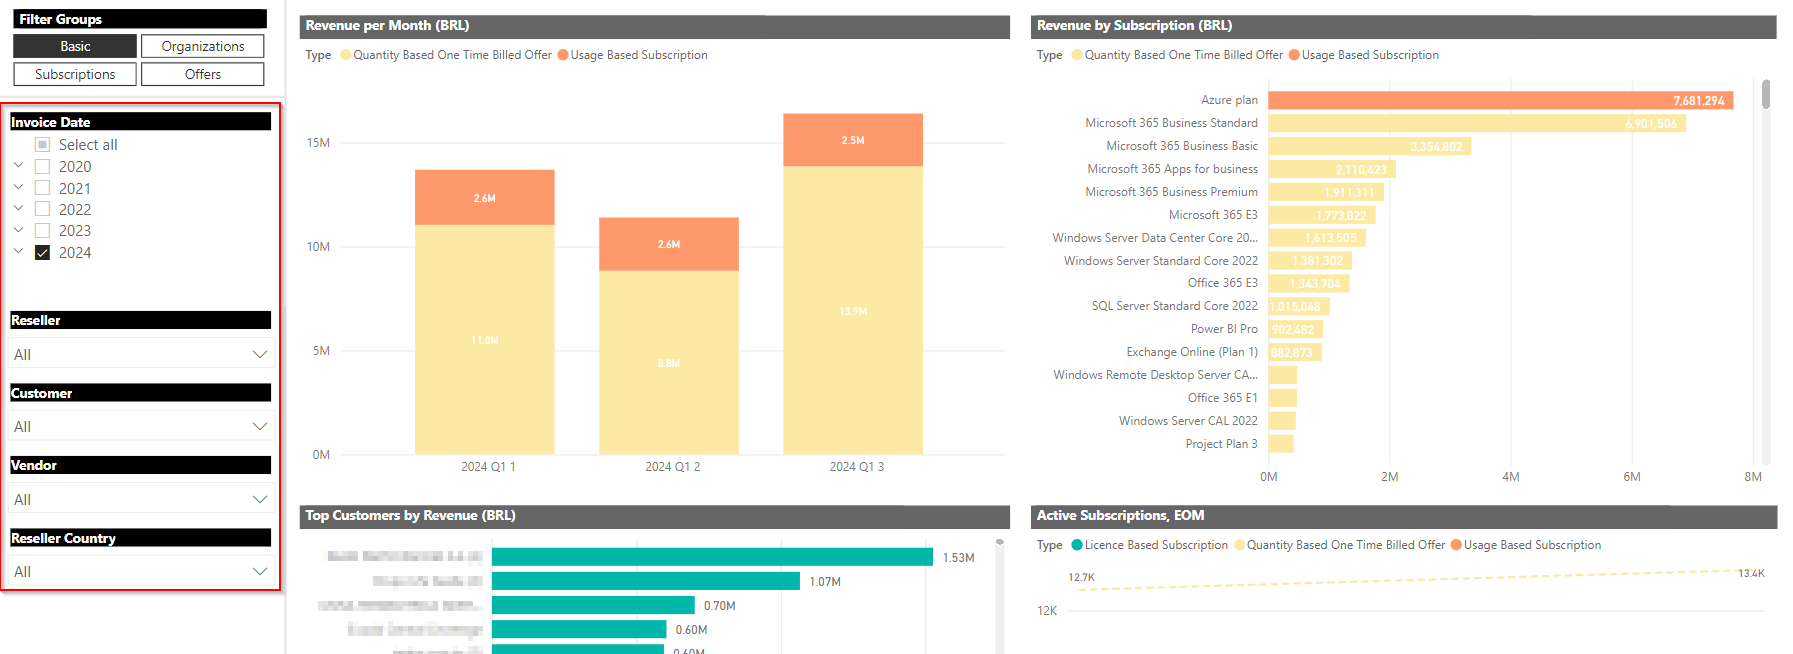This screenshot has height=654, width=1793.
Task: Select the Microsoft 365 Business Standard bar
Action: (1477, 123)
